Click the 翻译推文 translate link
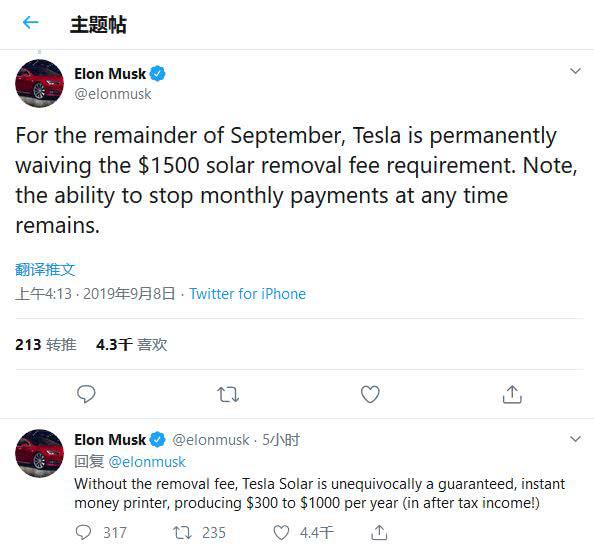The height and width of the screenshot is (550, 594). click(x=45, y=270)
